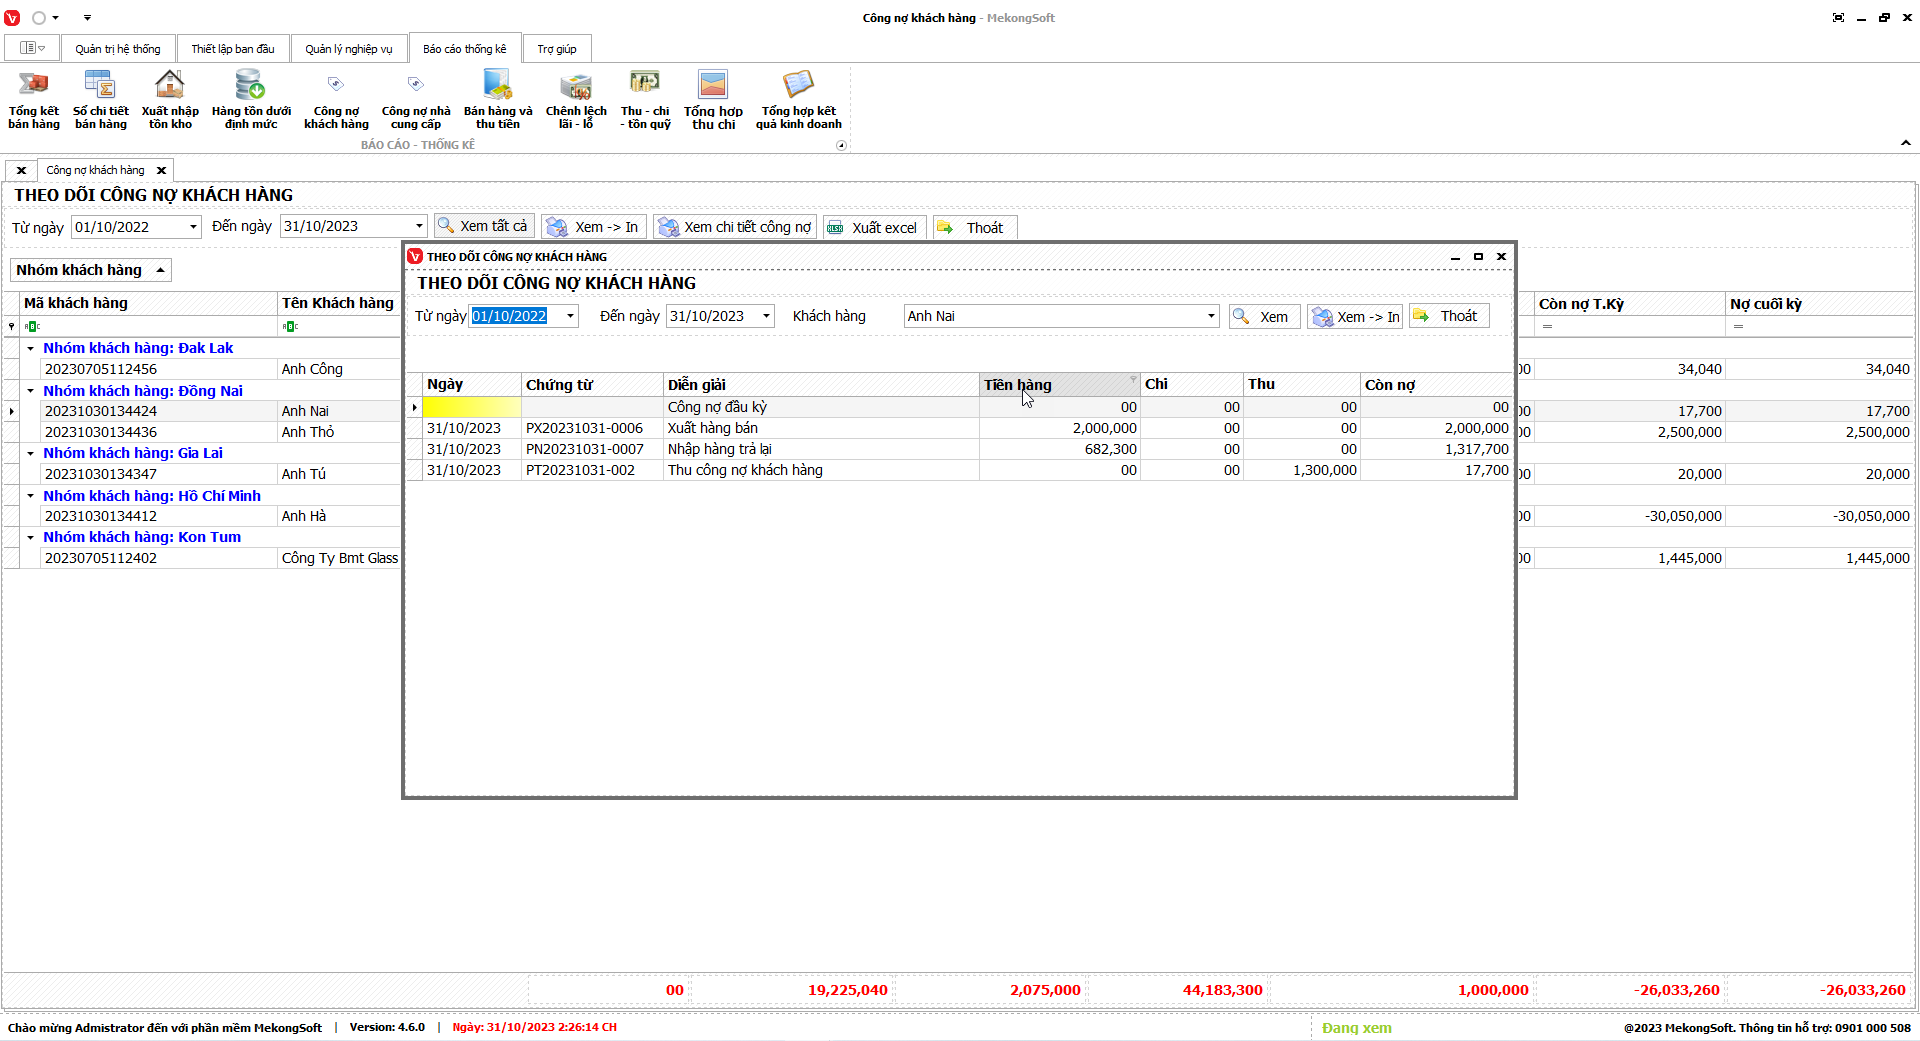Open Hàng tồn dưới định mức report
Screen dimensions: 1920x1041
[251, 100]
